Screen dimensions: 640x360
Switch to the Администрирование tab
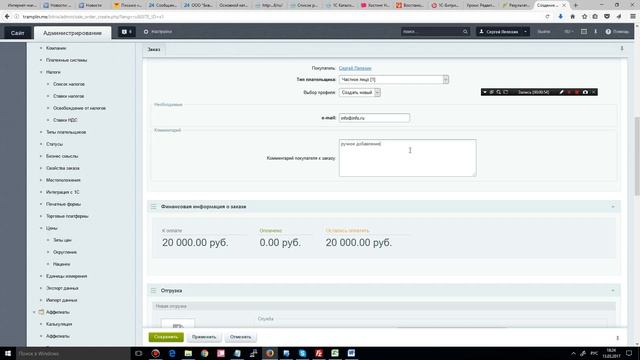72,33
